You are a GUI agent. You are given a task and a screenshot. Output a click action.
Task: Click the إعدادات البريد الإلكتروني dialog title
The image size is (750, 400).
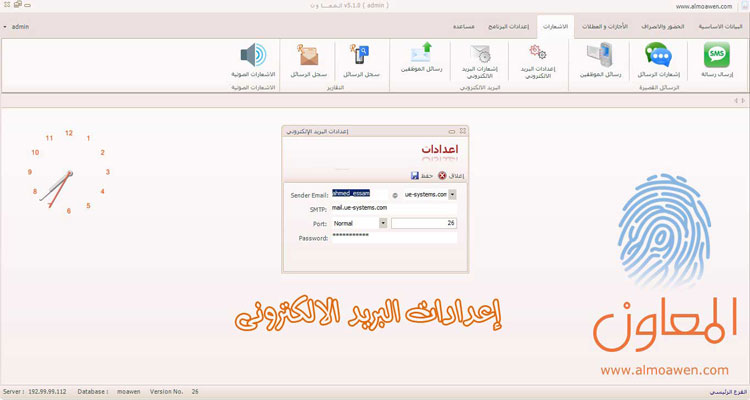pyautogui.click(x=317, y=131)
